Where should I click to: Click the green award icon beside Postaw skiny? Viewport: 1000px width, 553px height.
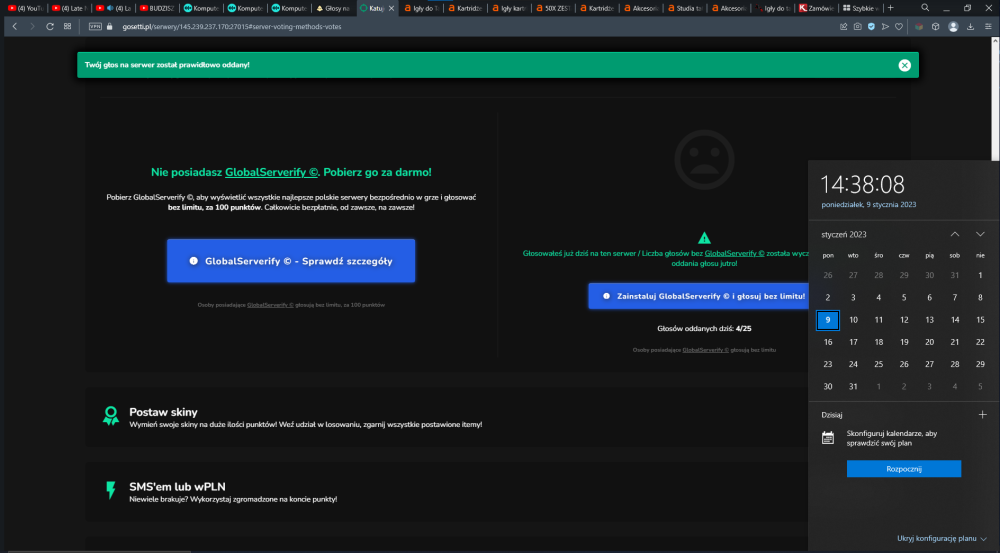coord(111,416)
